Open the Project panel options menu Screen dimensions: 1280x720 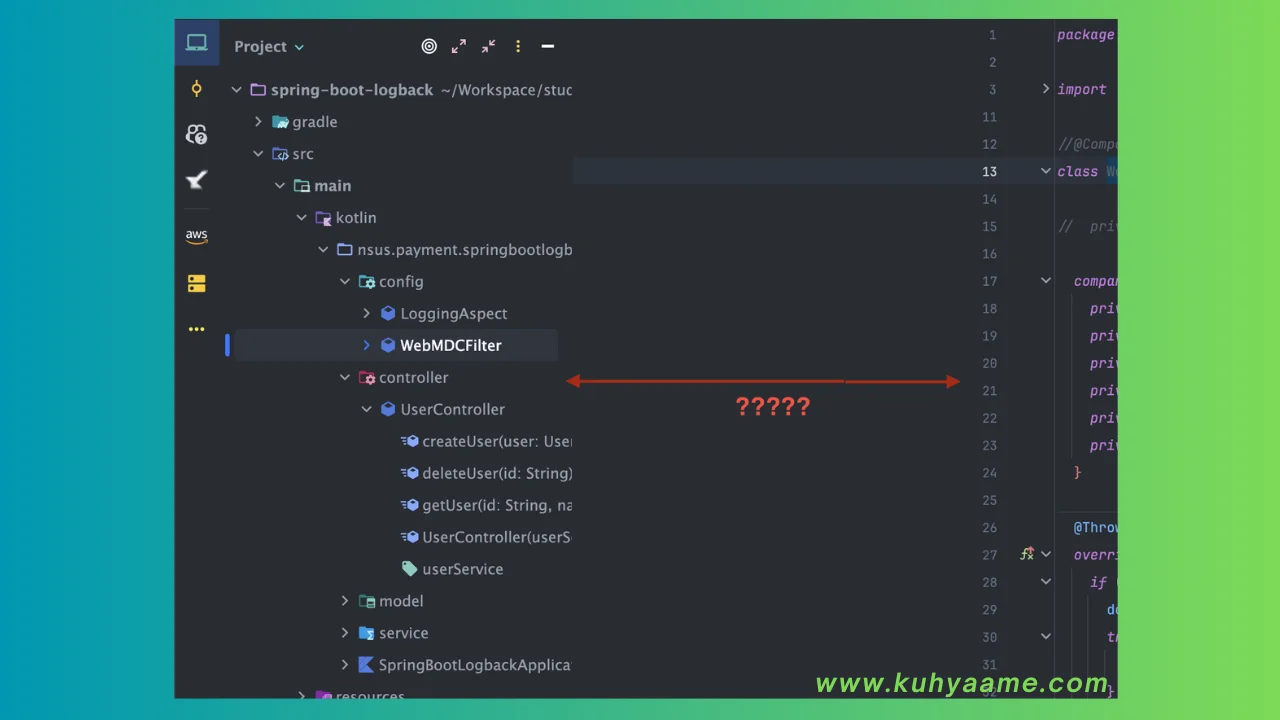point(518,46)
